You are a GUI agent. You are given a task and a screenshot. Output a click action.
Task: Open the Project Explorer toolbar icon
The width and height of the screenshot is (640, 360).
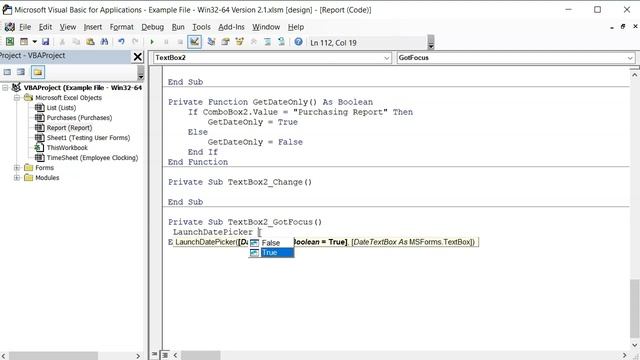[211, 42]
